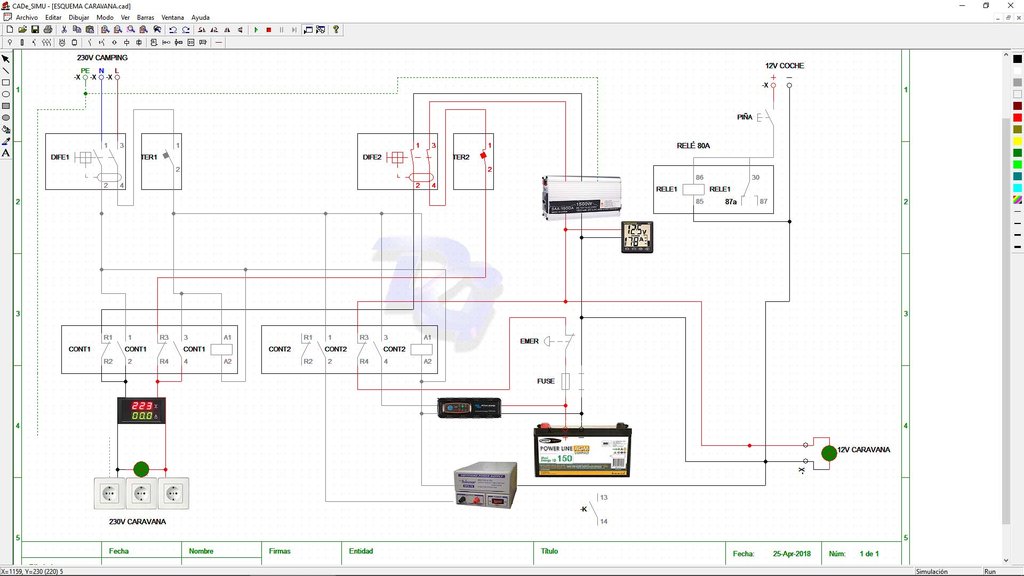Select the green 12V CARAVANA indicator lamp
The height and width of the screenshot is (576, 1024).
click(x=829, y=453)
